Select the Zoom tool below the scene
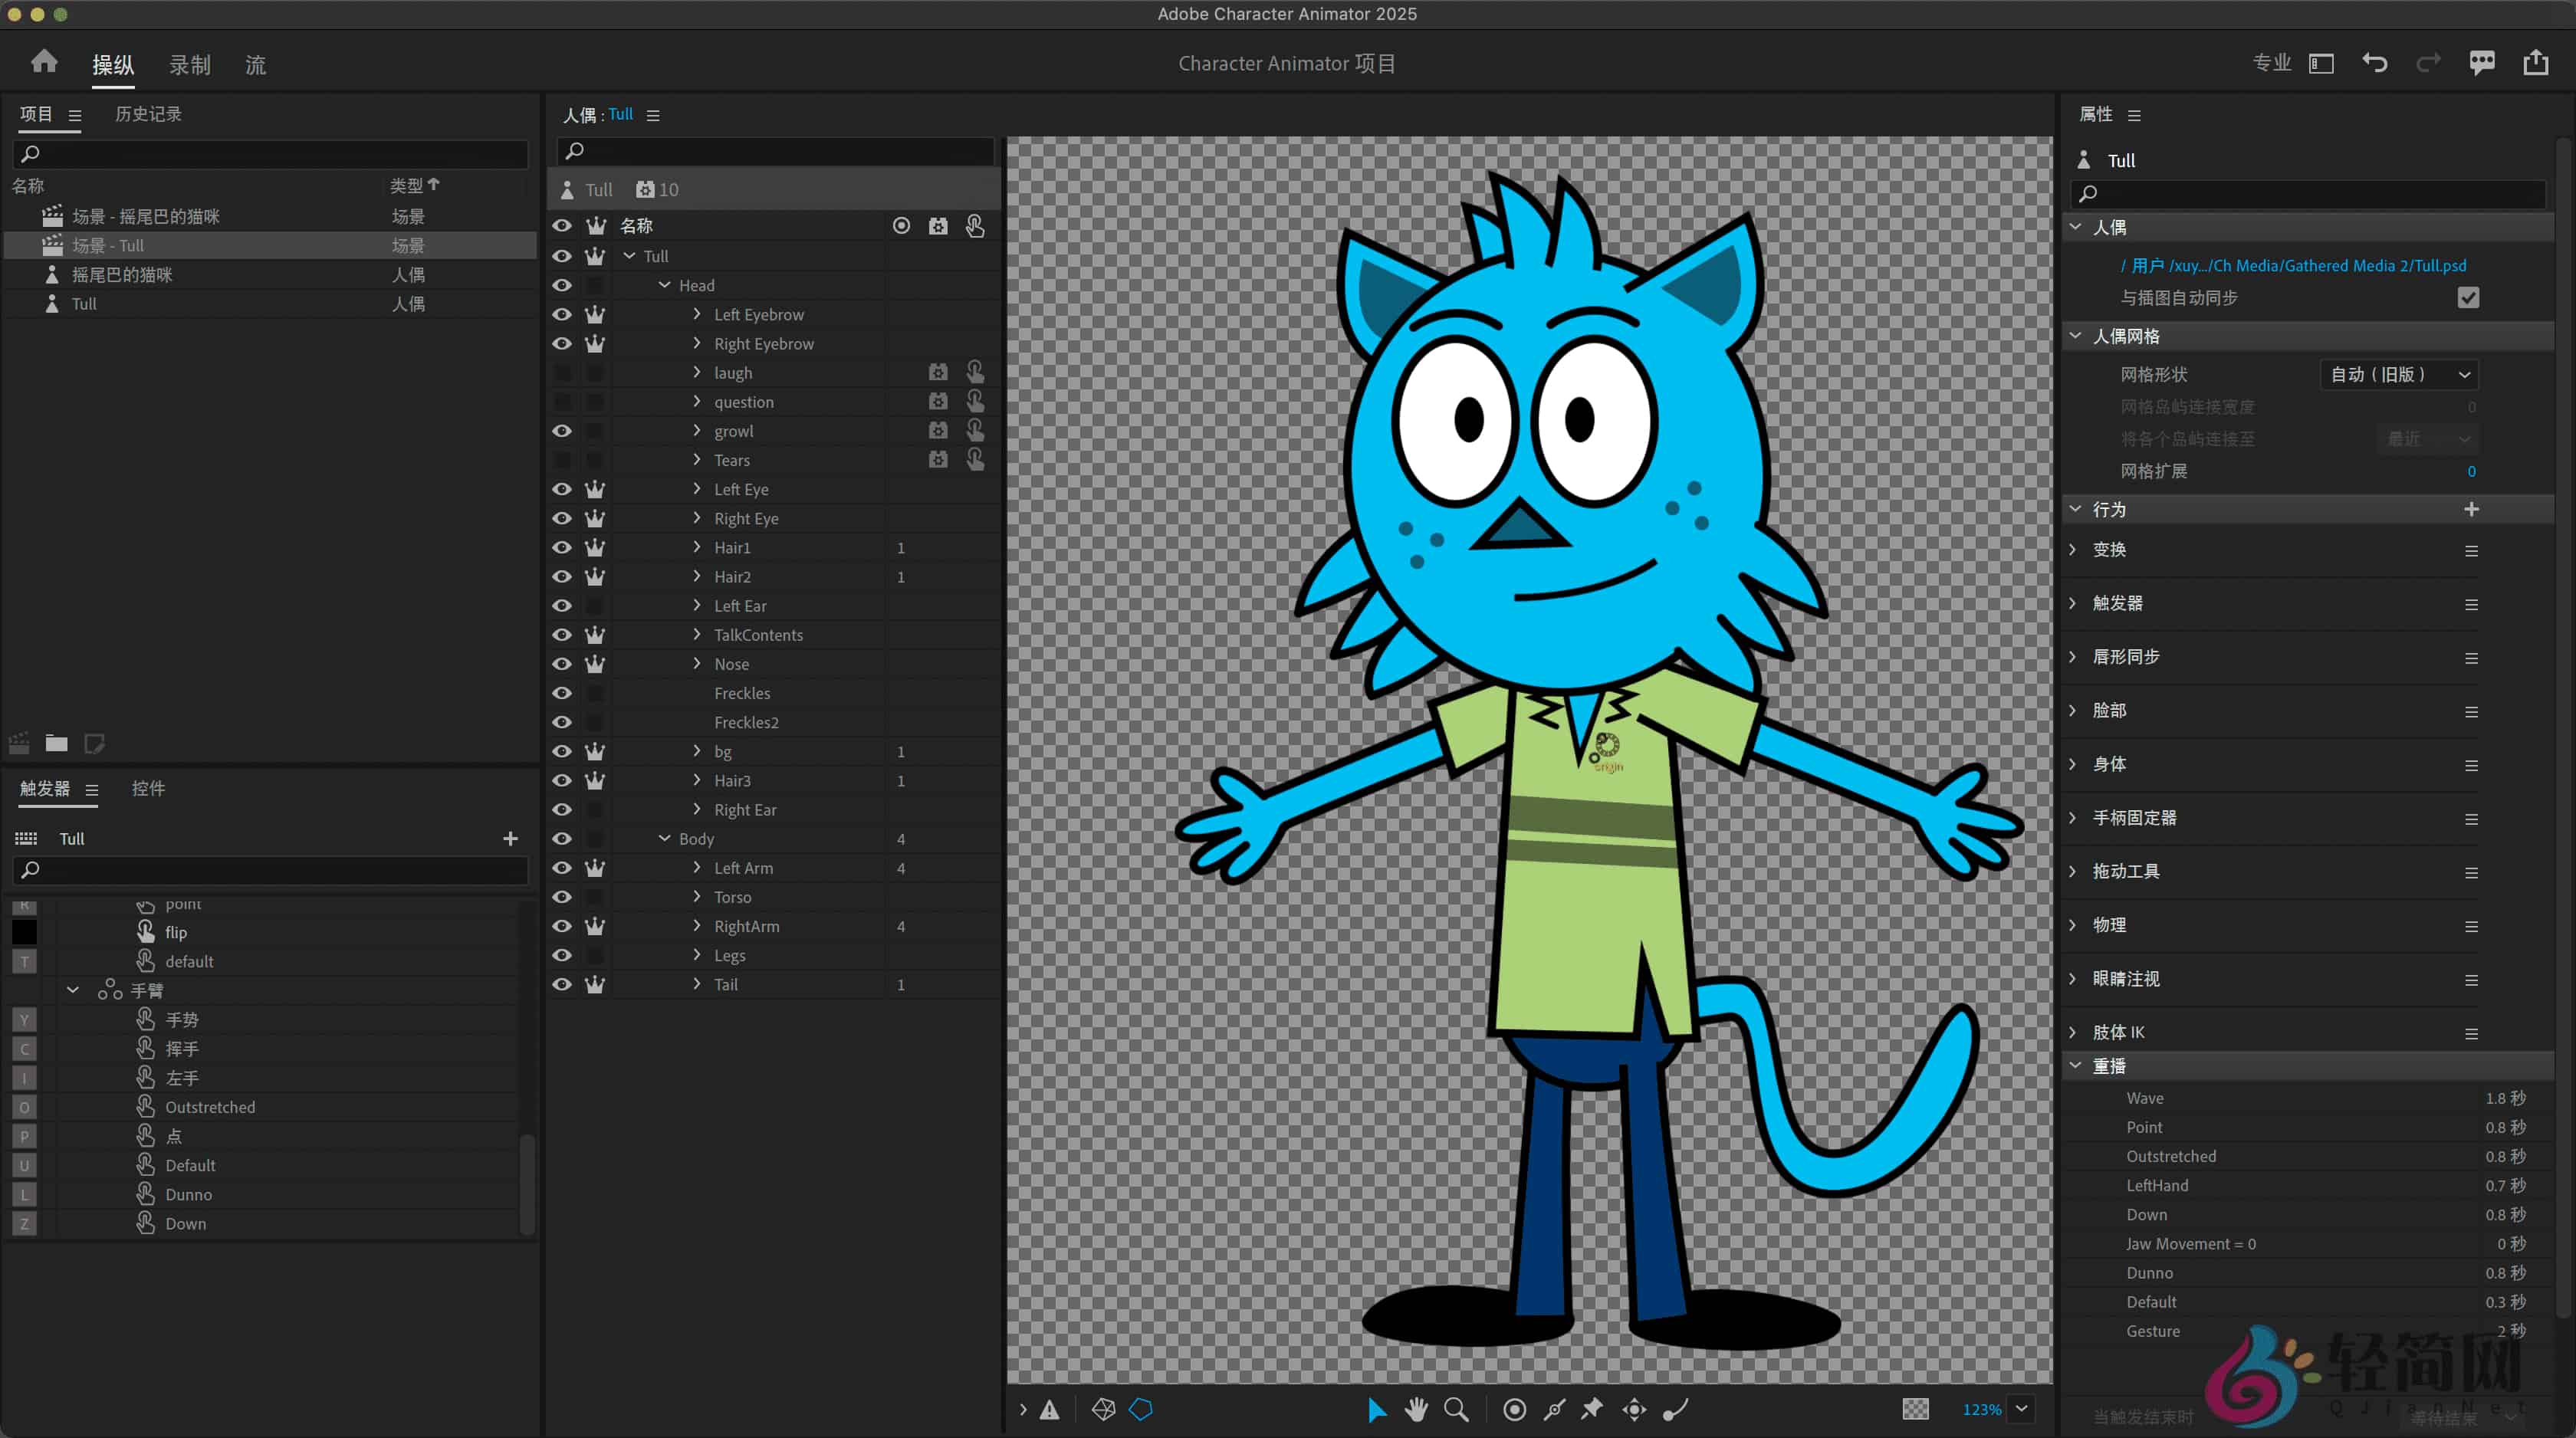This screenshot has height=1438, width=2576. (x=1456, y=1410)
